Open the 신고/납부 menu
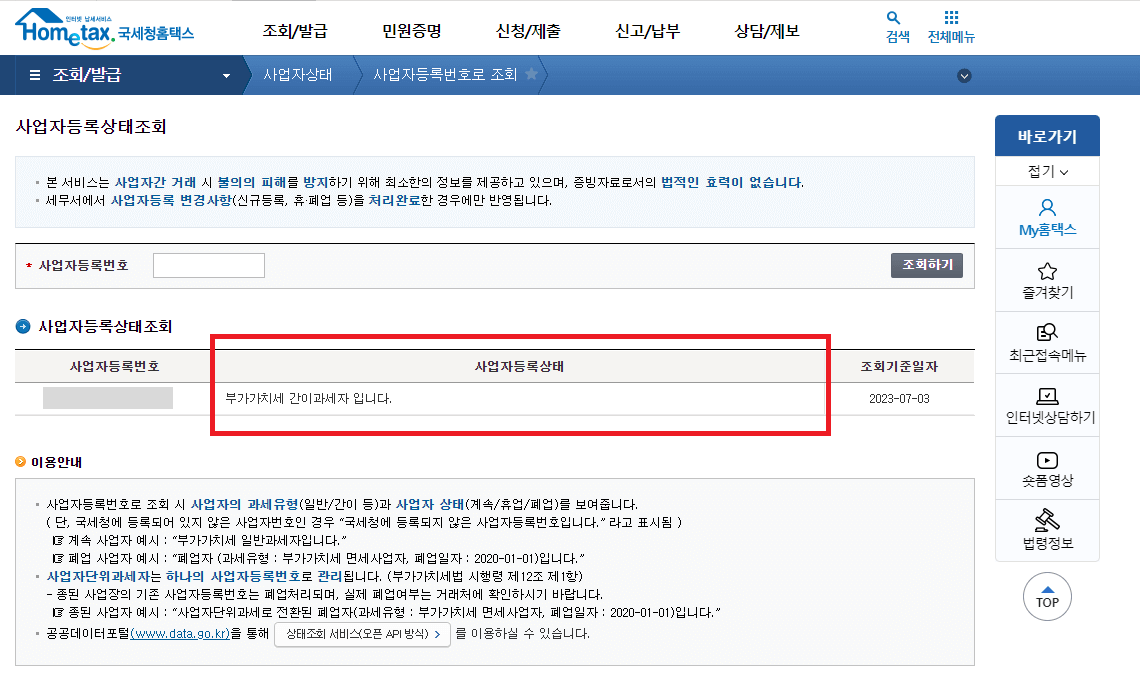The image size is (1140, 679). [646, 31]
